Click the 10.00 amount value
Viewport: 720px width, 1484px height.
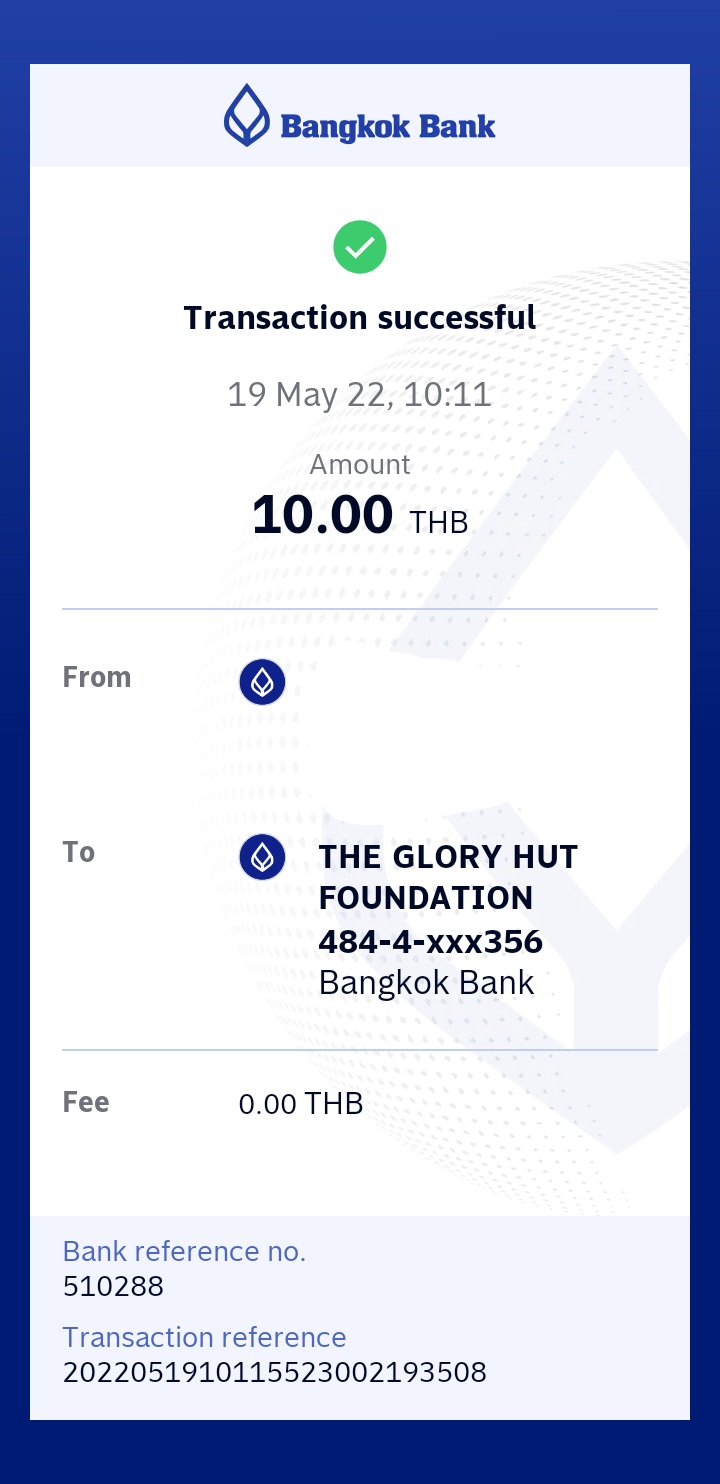322,515
